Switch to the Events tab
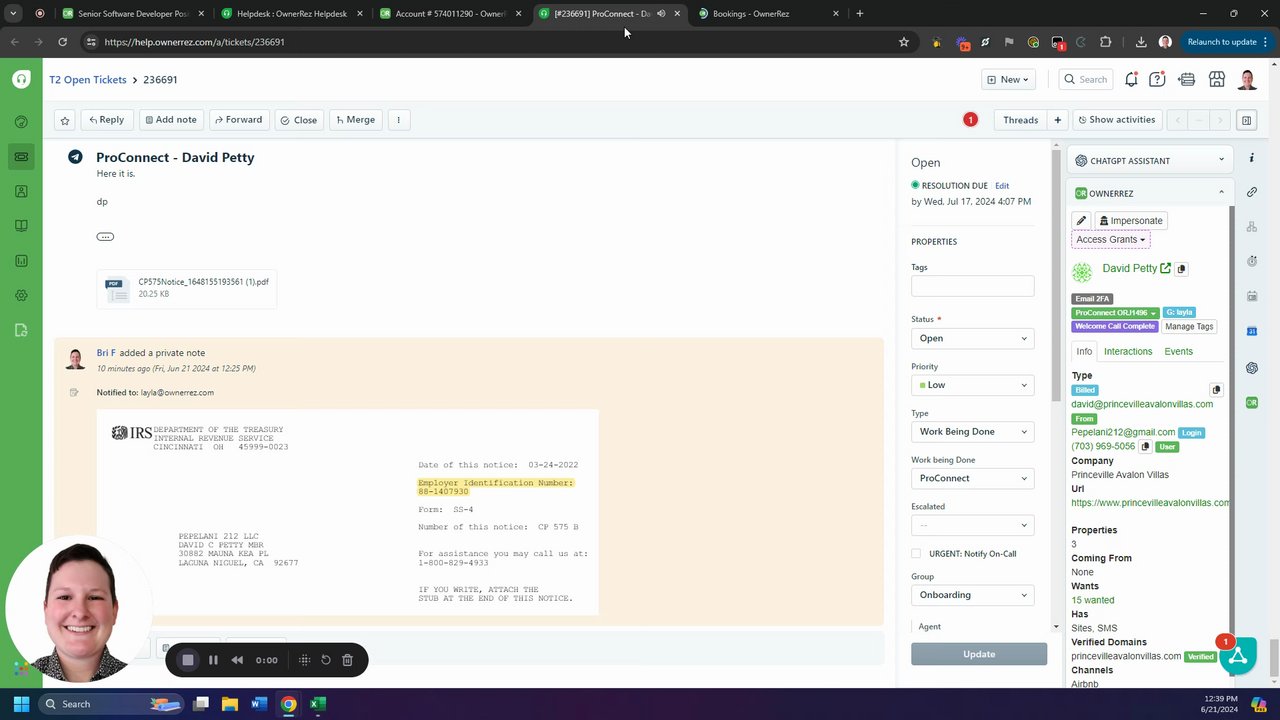Viewport: 1280px width, 720px height. [1178, 352]
